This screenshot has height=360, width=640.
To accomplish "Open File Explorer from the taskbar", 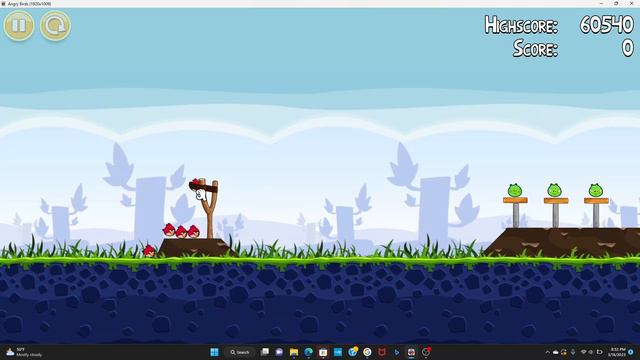I will click(294, 352).
